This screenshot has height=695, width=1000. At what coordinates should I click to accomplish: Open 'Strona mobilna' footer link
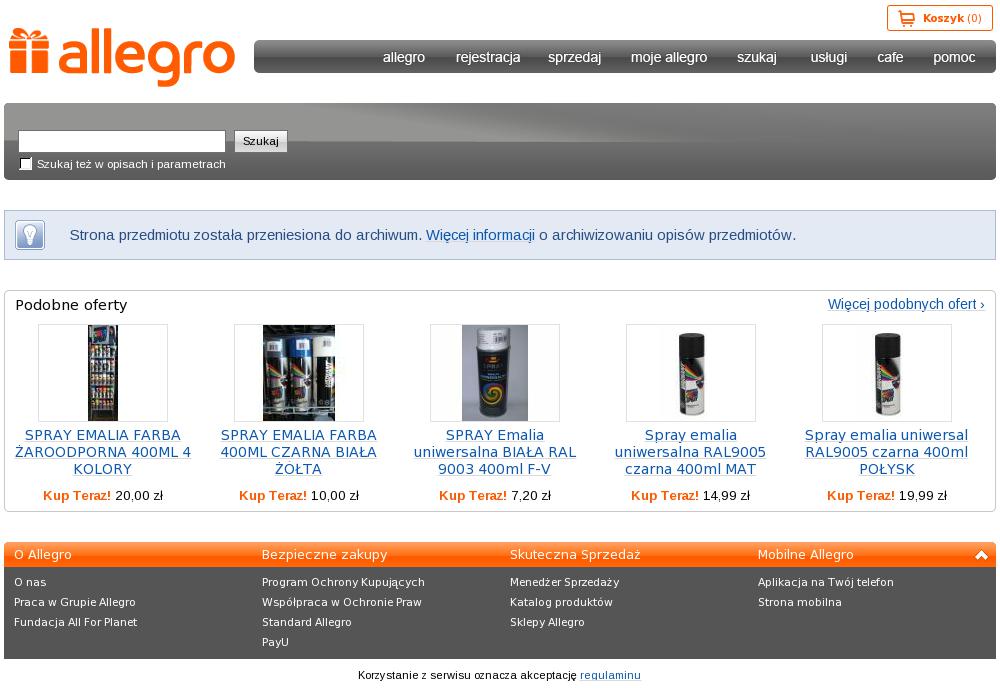[x=800, y=602]
